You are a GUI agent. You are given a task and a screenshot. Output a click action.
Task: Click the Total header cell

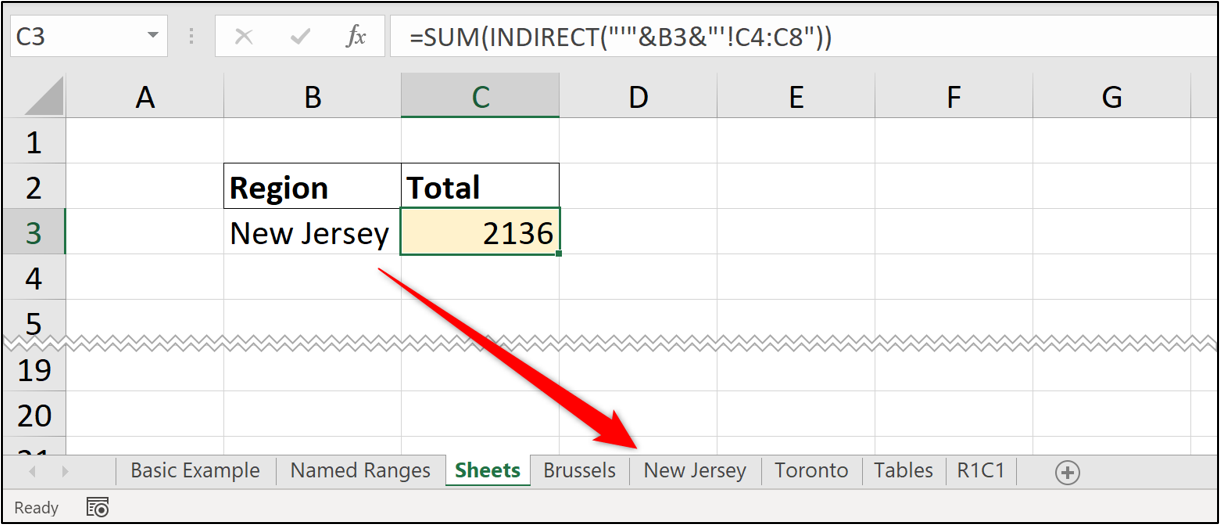[x=481, y=187]
